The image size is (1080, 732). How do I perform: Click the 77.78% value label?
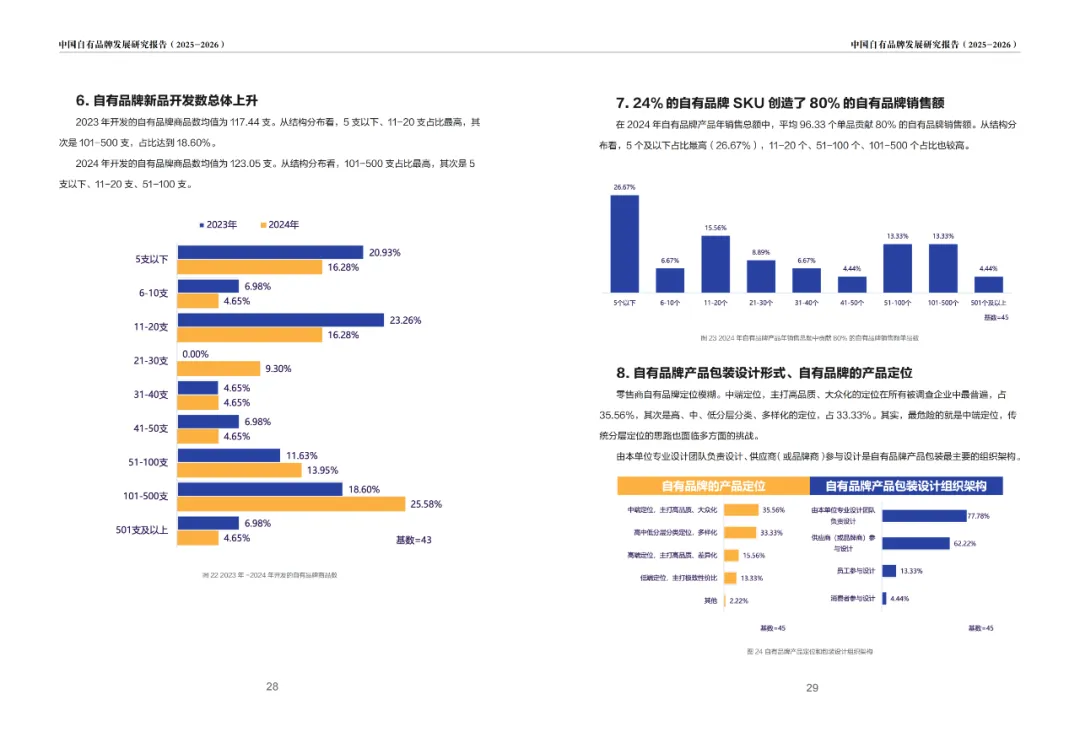point(978,516)
